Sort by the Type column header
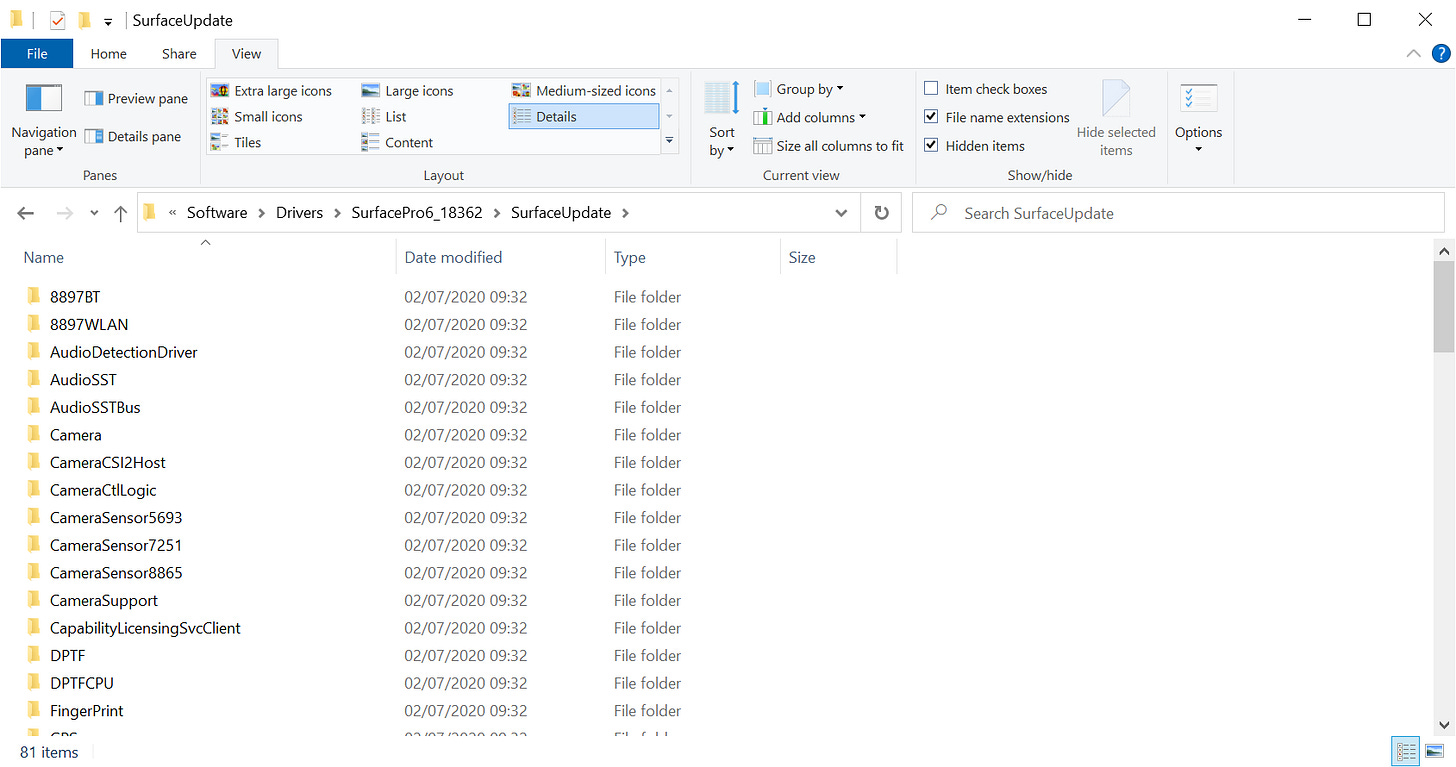 tap(692, 257)
